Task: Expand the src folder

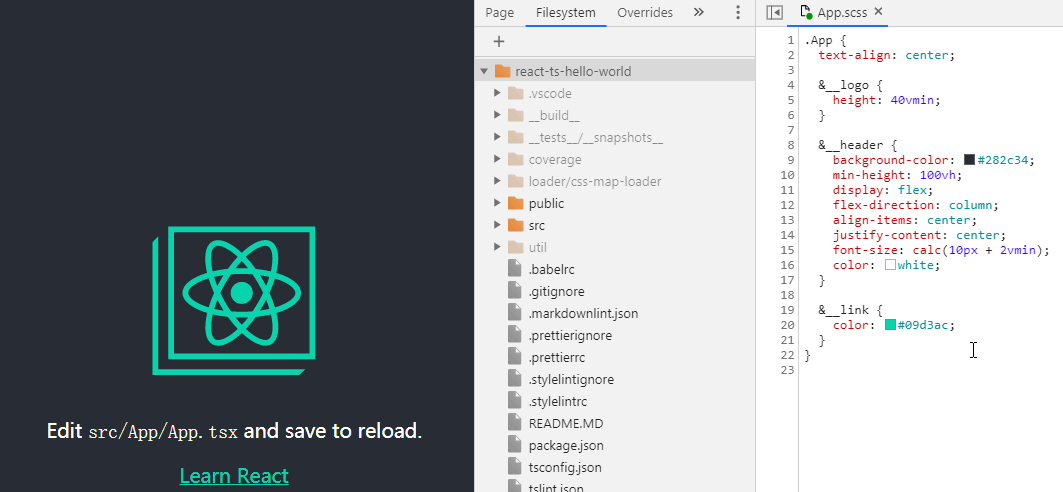Action: pos(497,225)
